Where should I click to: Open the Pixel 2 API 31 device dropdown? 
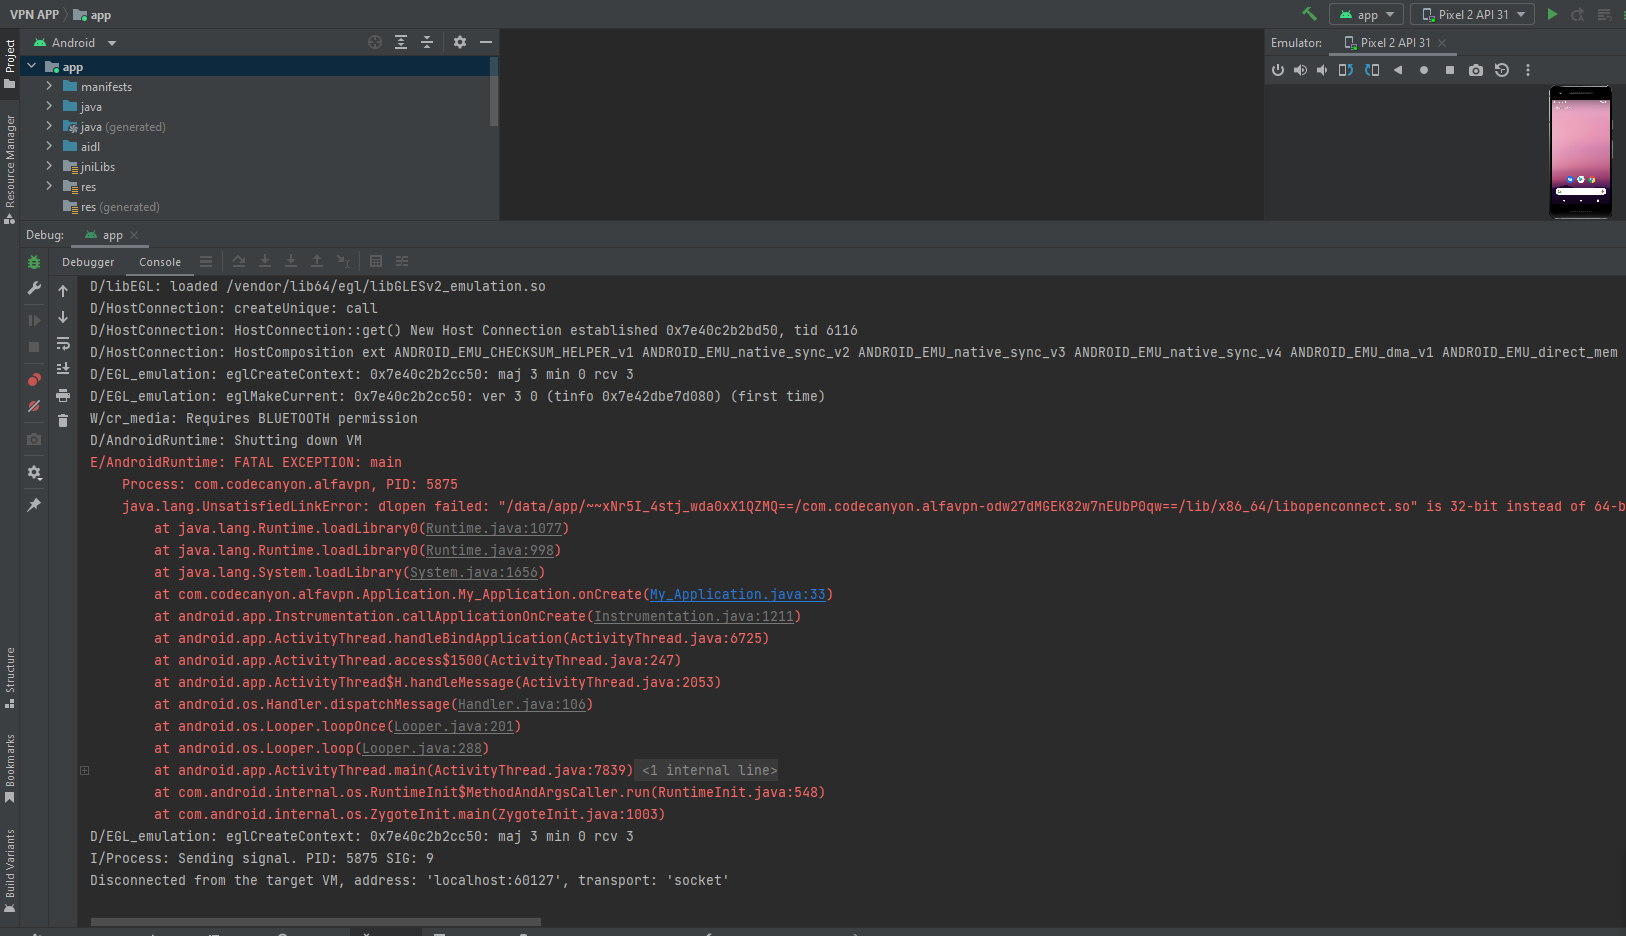point(1472,14)
